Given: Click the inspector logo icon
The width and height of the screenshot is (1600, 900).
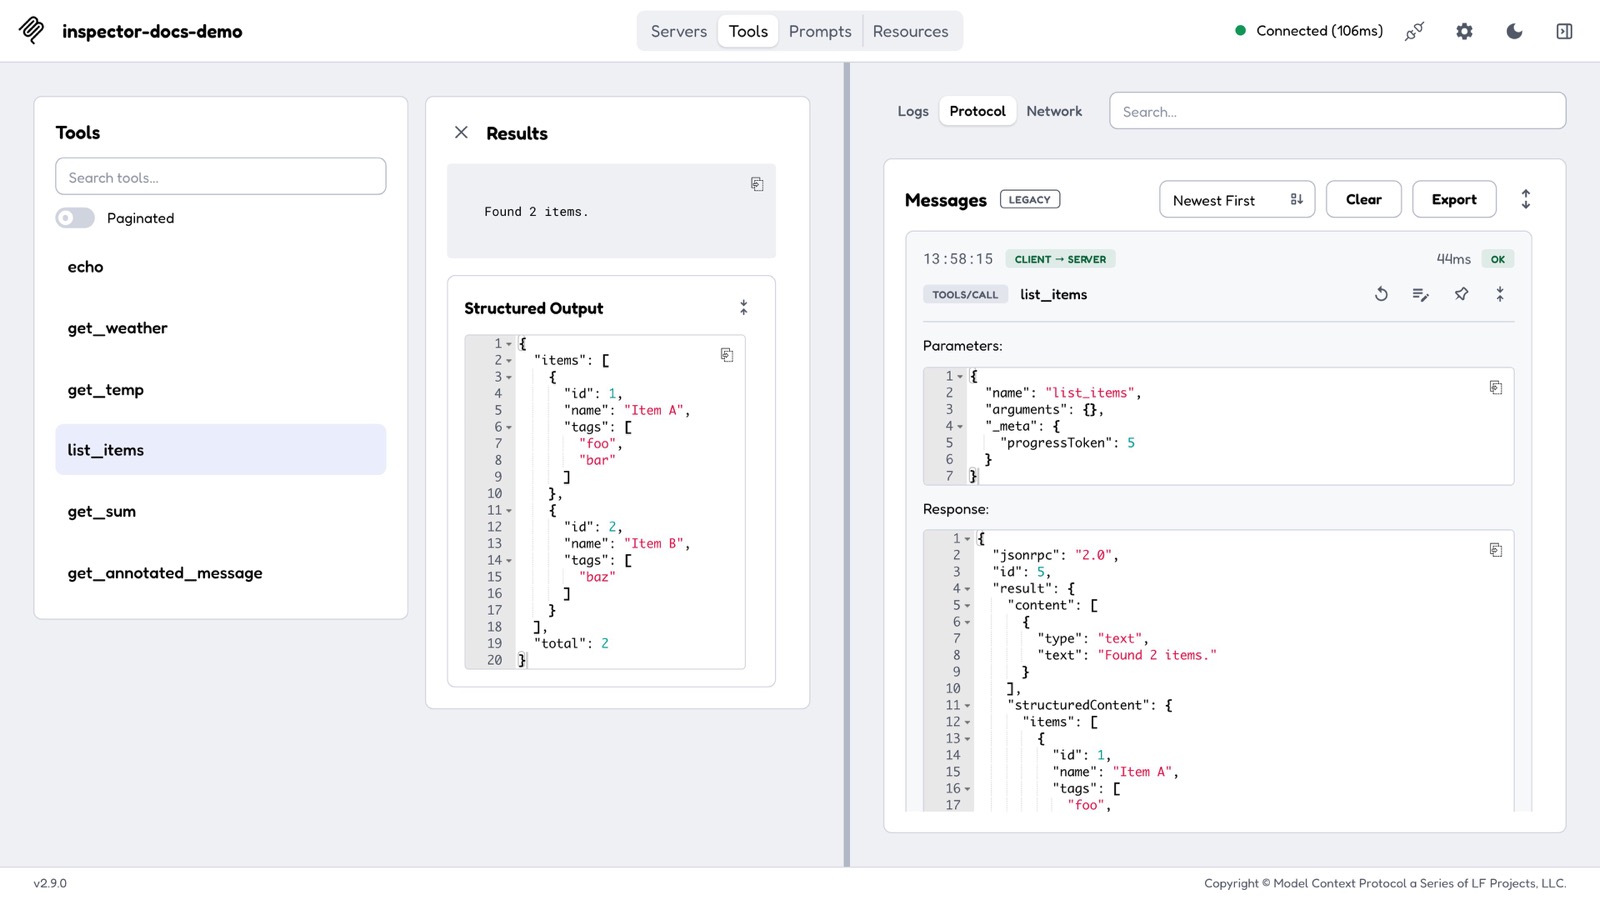Looking at the screenshot, I should coord(32,30).
